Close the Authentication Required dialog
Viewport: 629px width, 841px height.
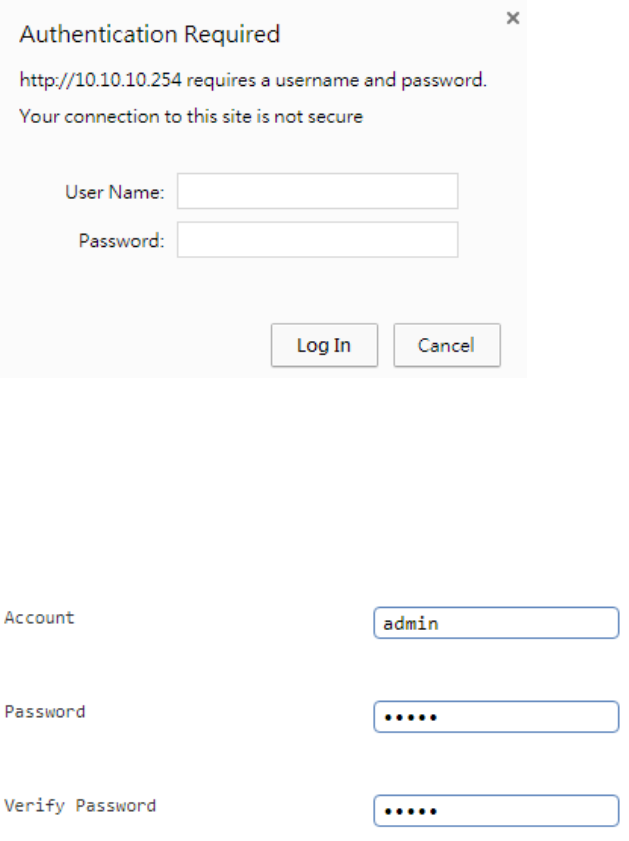pyautogui.click(x=513, y=18)
